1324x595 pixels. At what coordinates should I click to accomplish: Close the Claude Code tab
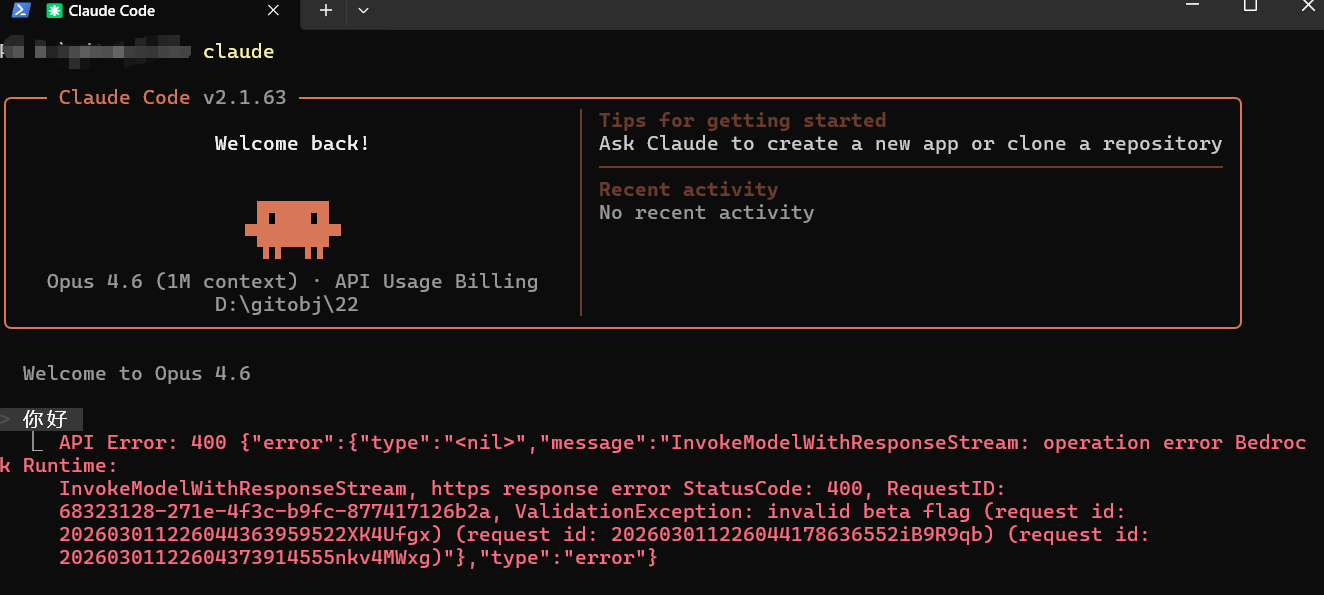point(272,10)
